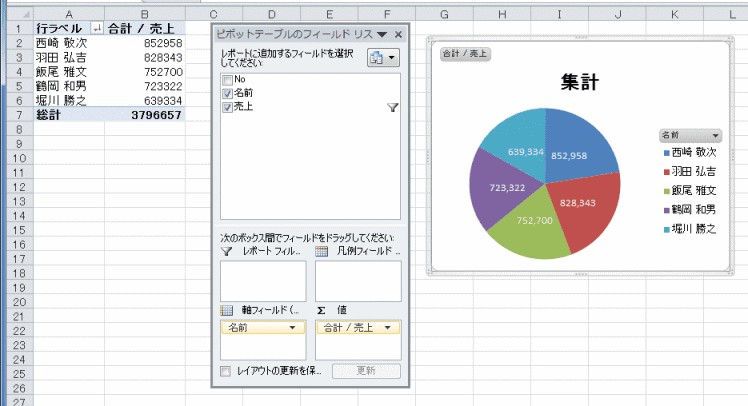Select column B header
Viewport: 748px width, 406px height.
[x=145, y=14]
